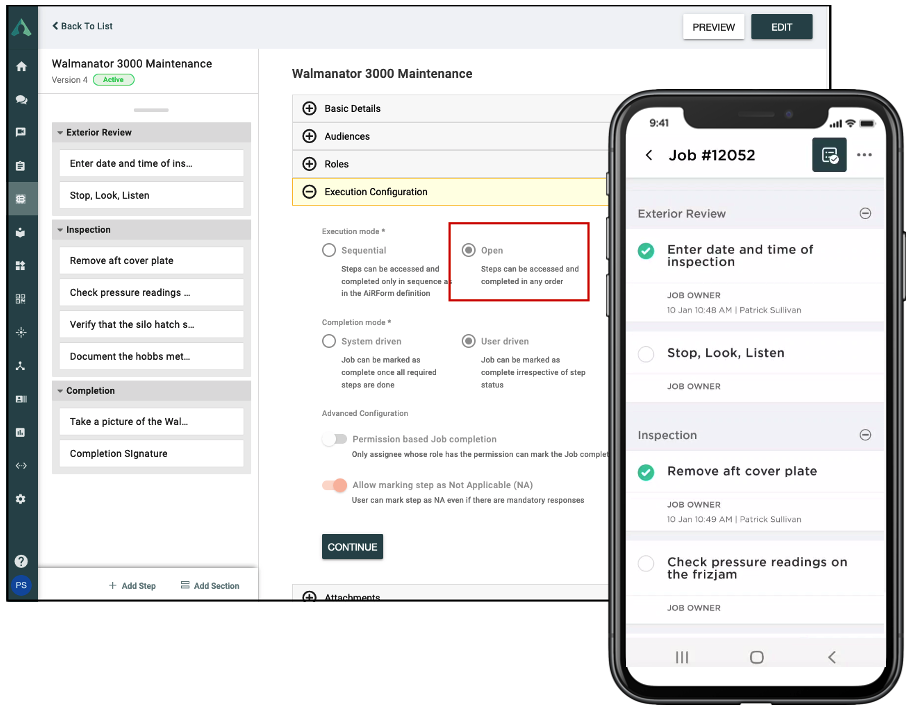
Task: Open the 'Check pressure readings ...' web step
Action: [x=151, y=292]
